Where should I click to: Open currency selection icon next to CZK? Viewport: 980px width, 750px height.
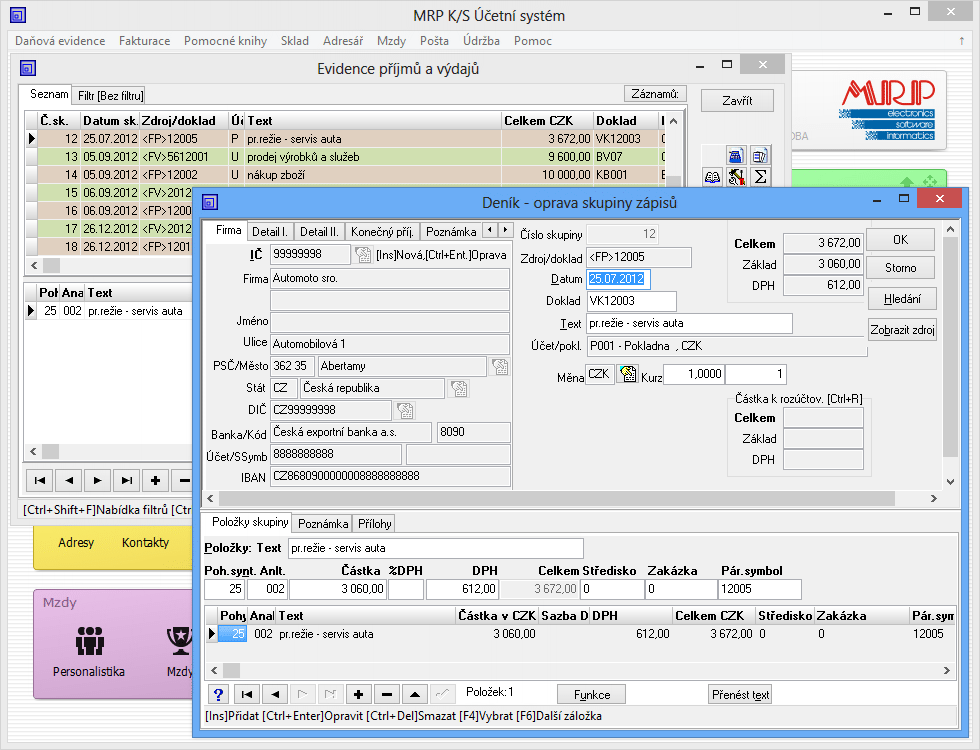pos(628,374)
